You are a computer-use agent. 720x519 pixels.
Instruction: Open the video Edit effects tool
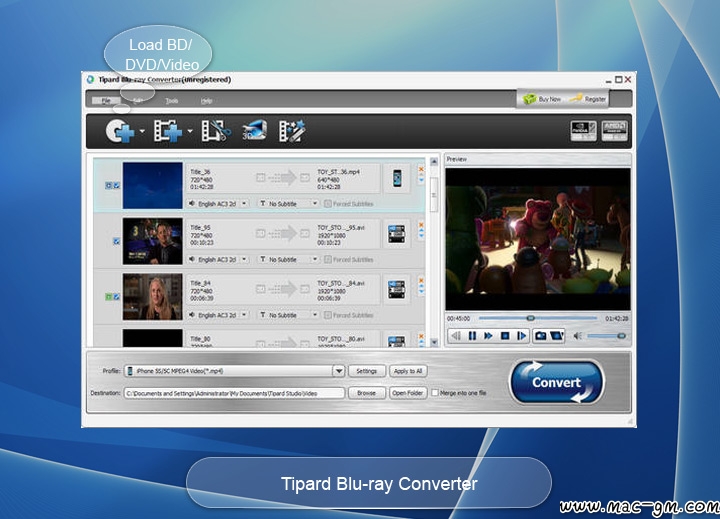(x=292, y=131)
